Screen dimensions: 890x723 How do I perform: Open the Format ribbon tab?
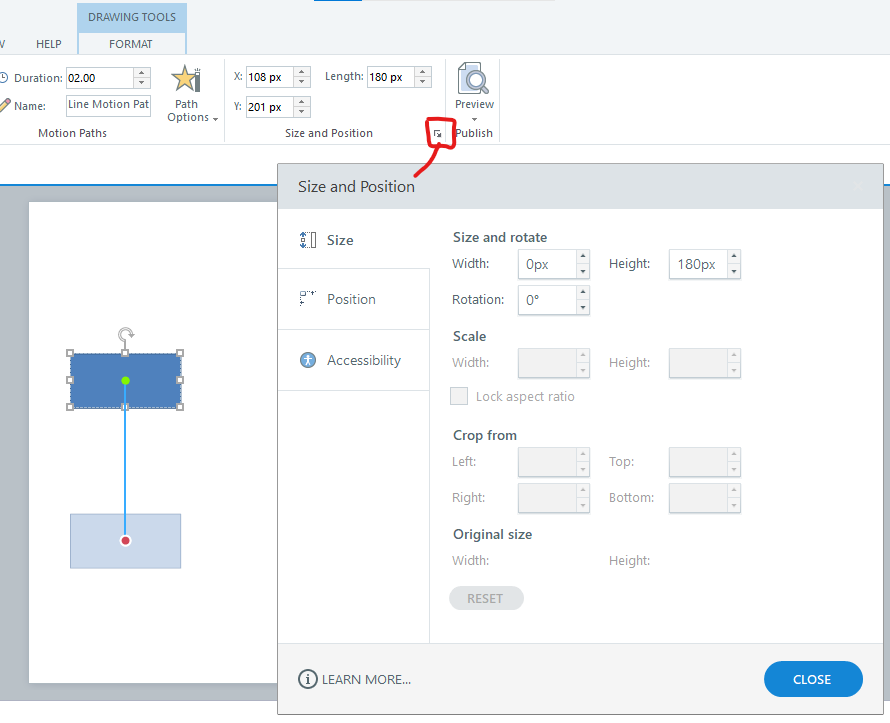131,44
